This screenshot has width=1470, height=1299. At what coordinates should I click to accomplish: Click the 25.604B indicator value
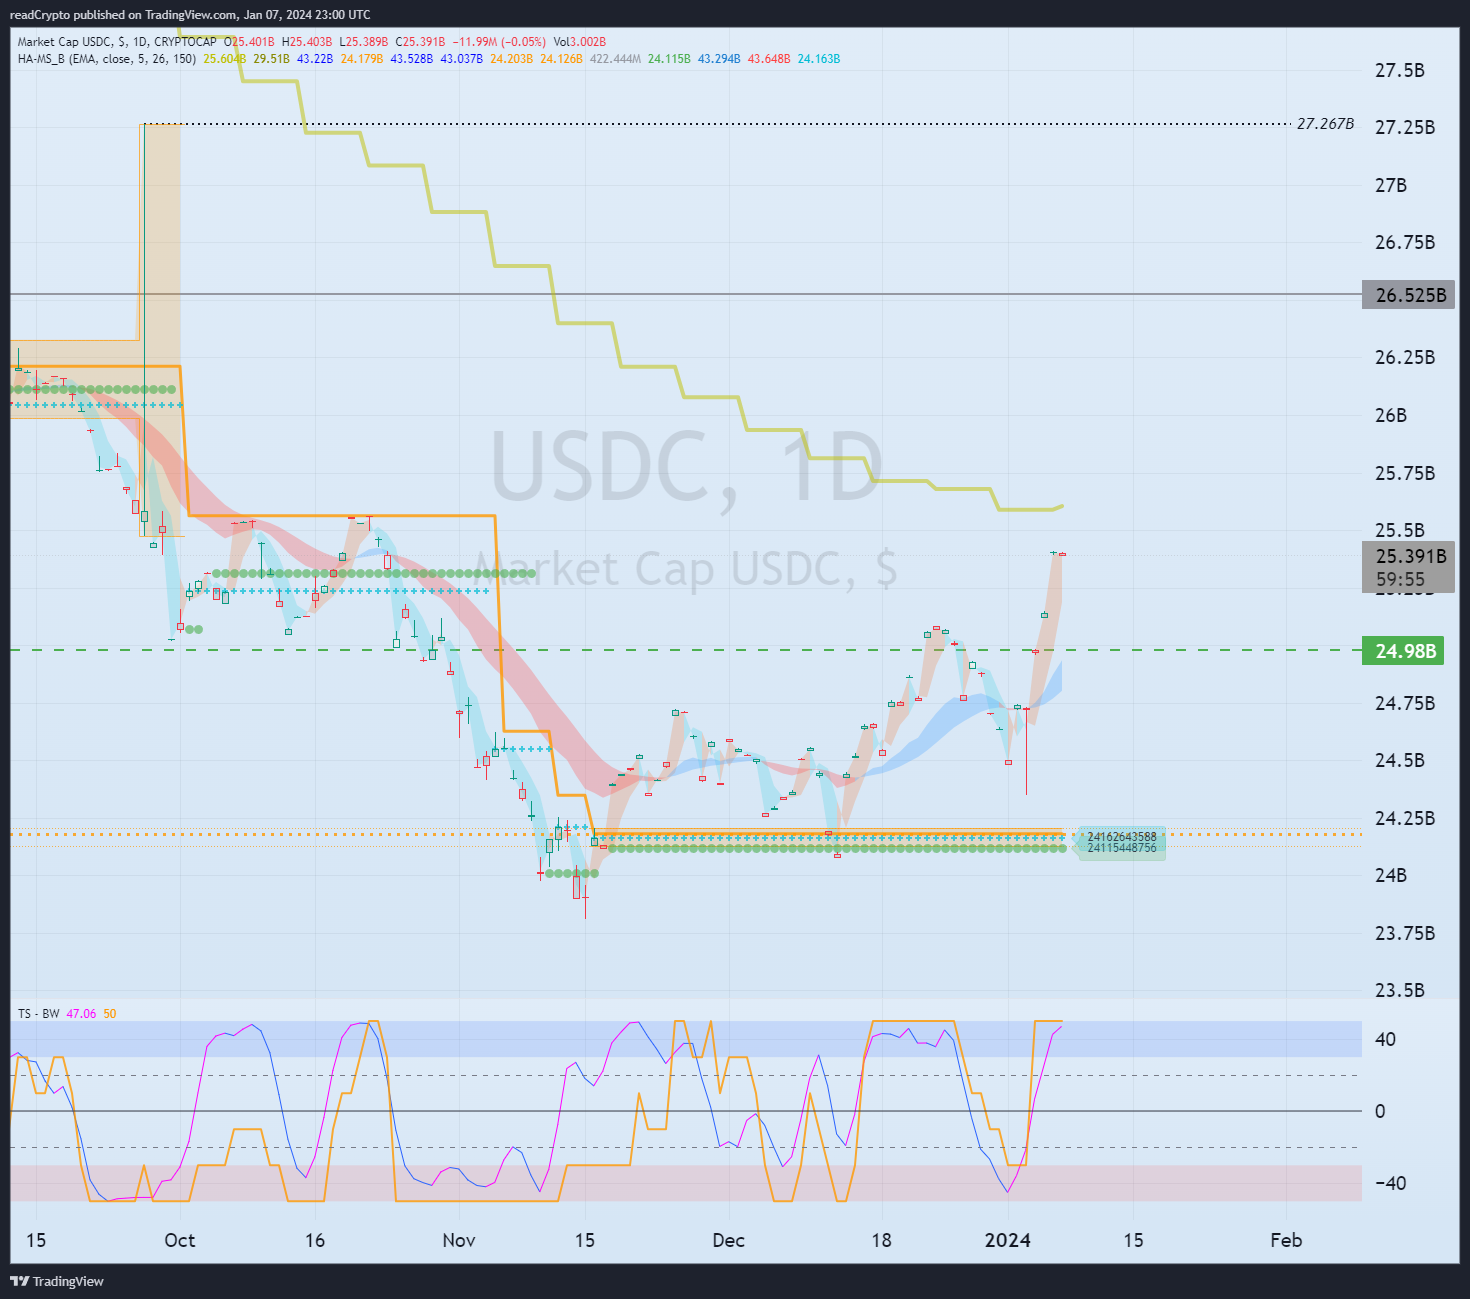225,59
